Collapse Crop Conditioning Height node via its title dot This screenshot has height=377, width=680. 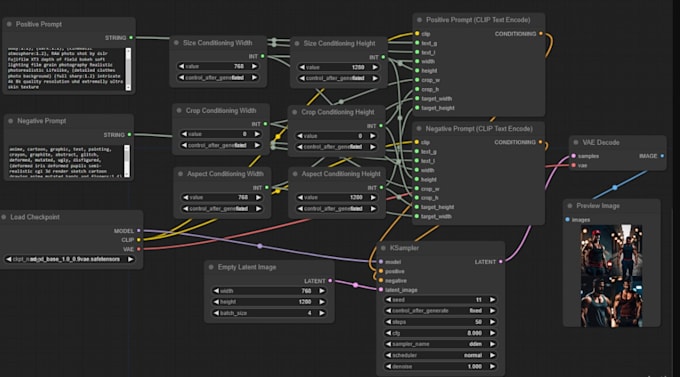(294, 112)
